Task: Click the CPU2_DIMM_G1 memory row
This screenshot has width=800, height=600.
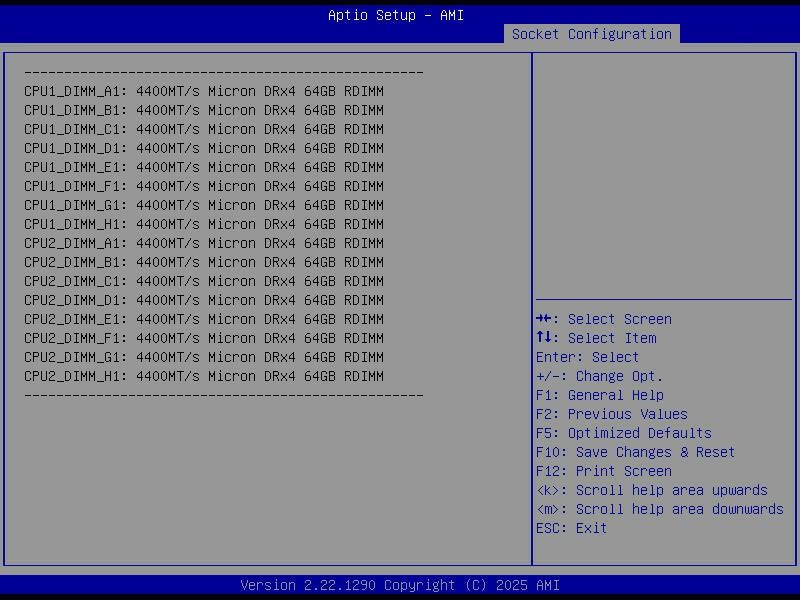Action: (204, 357)
